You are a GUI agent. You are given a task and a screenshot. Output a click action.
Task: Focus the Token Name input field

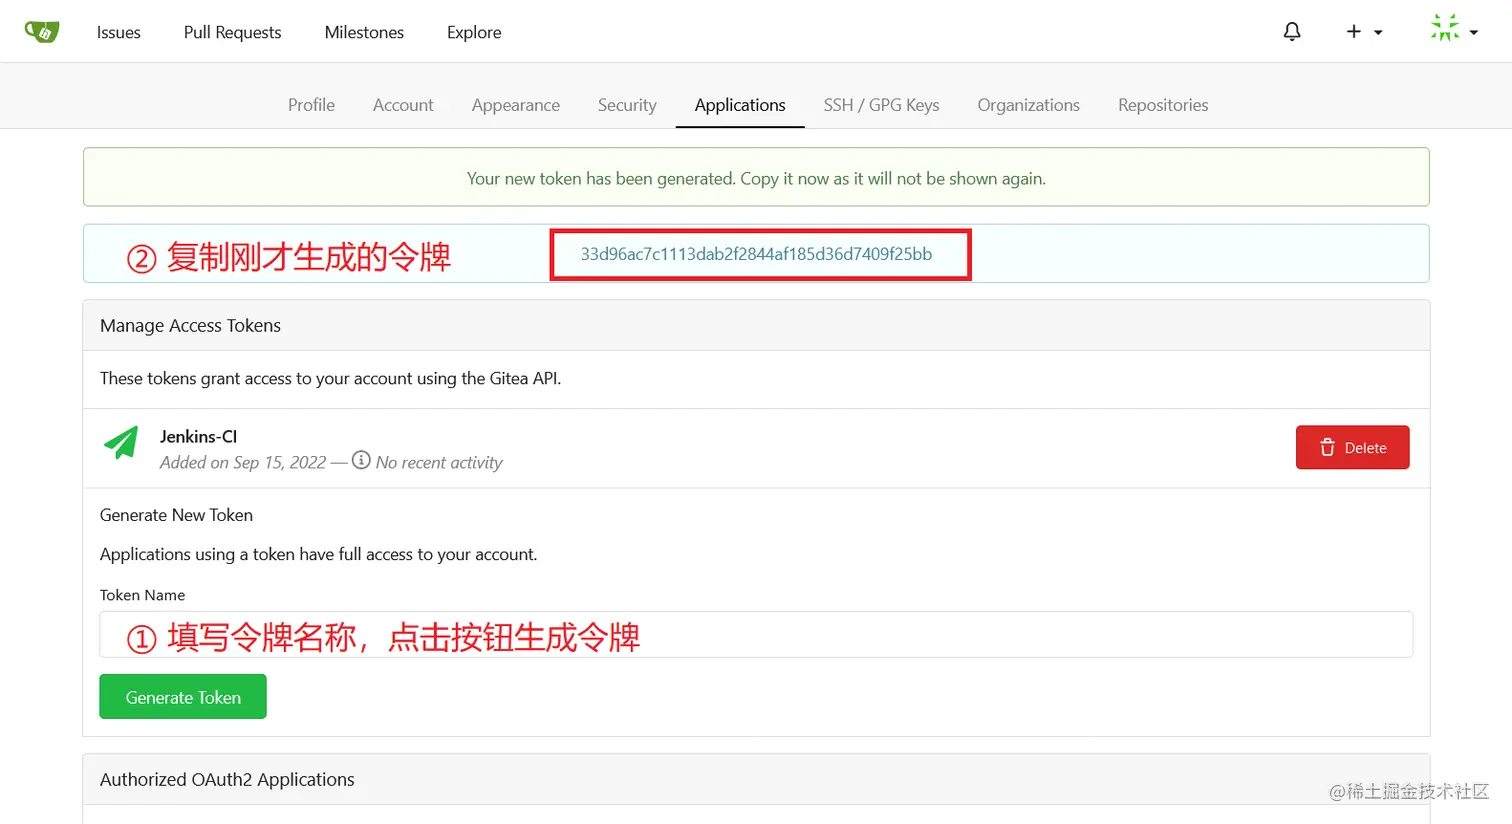tap(756, 634)
